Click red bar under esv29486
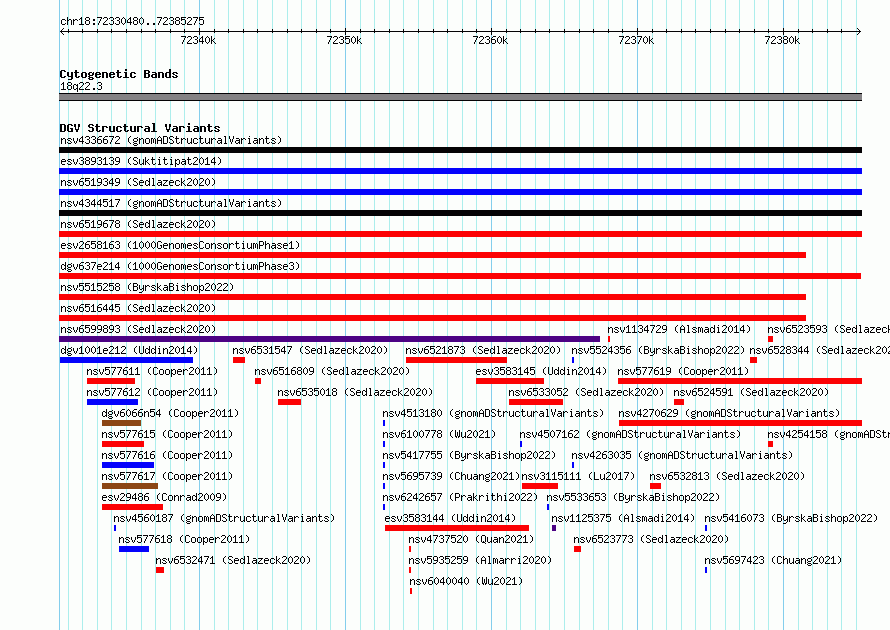 point(132,507)
